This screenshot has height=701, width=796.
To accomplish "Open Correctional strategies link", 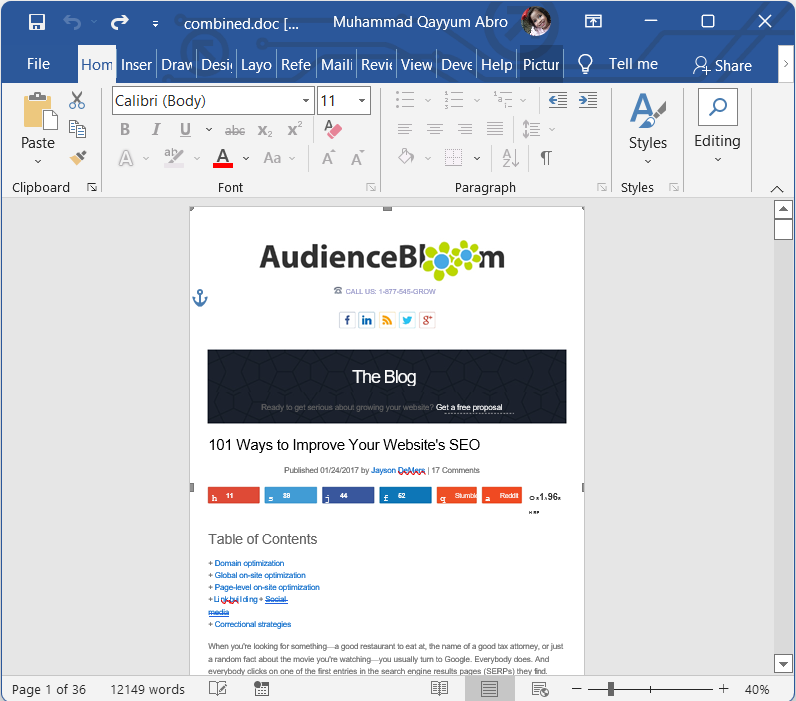I will coord(253,624).
